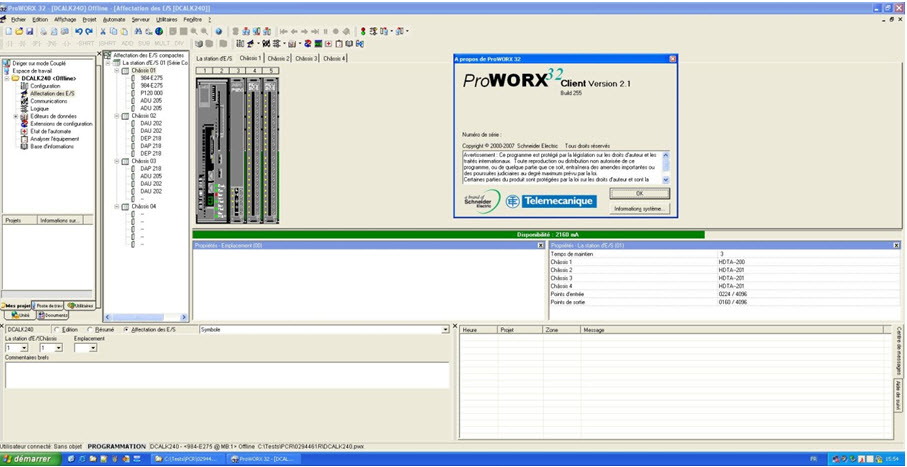Open the La station d'E/S number dropdown
The image size is (907, 467).
24,348
